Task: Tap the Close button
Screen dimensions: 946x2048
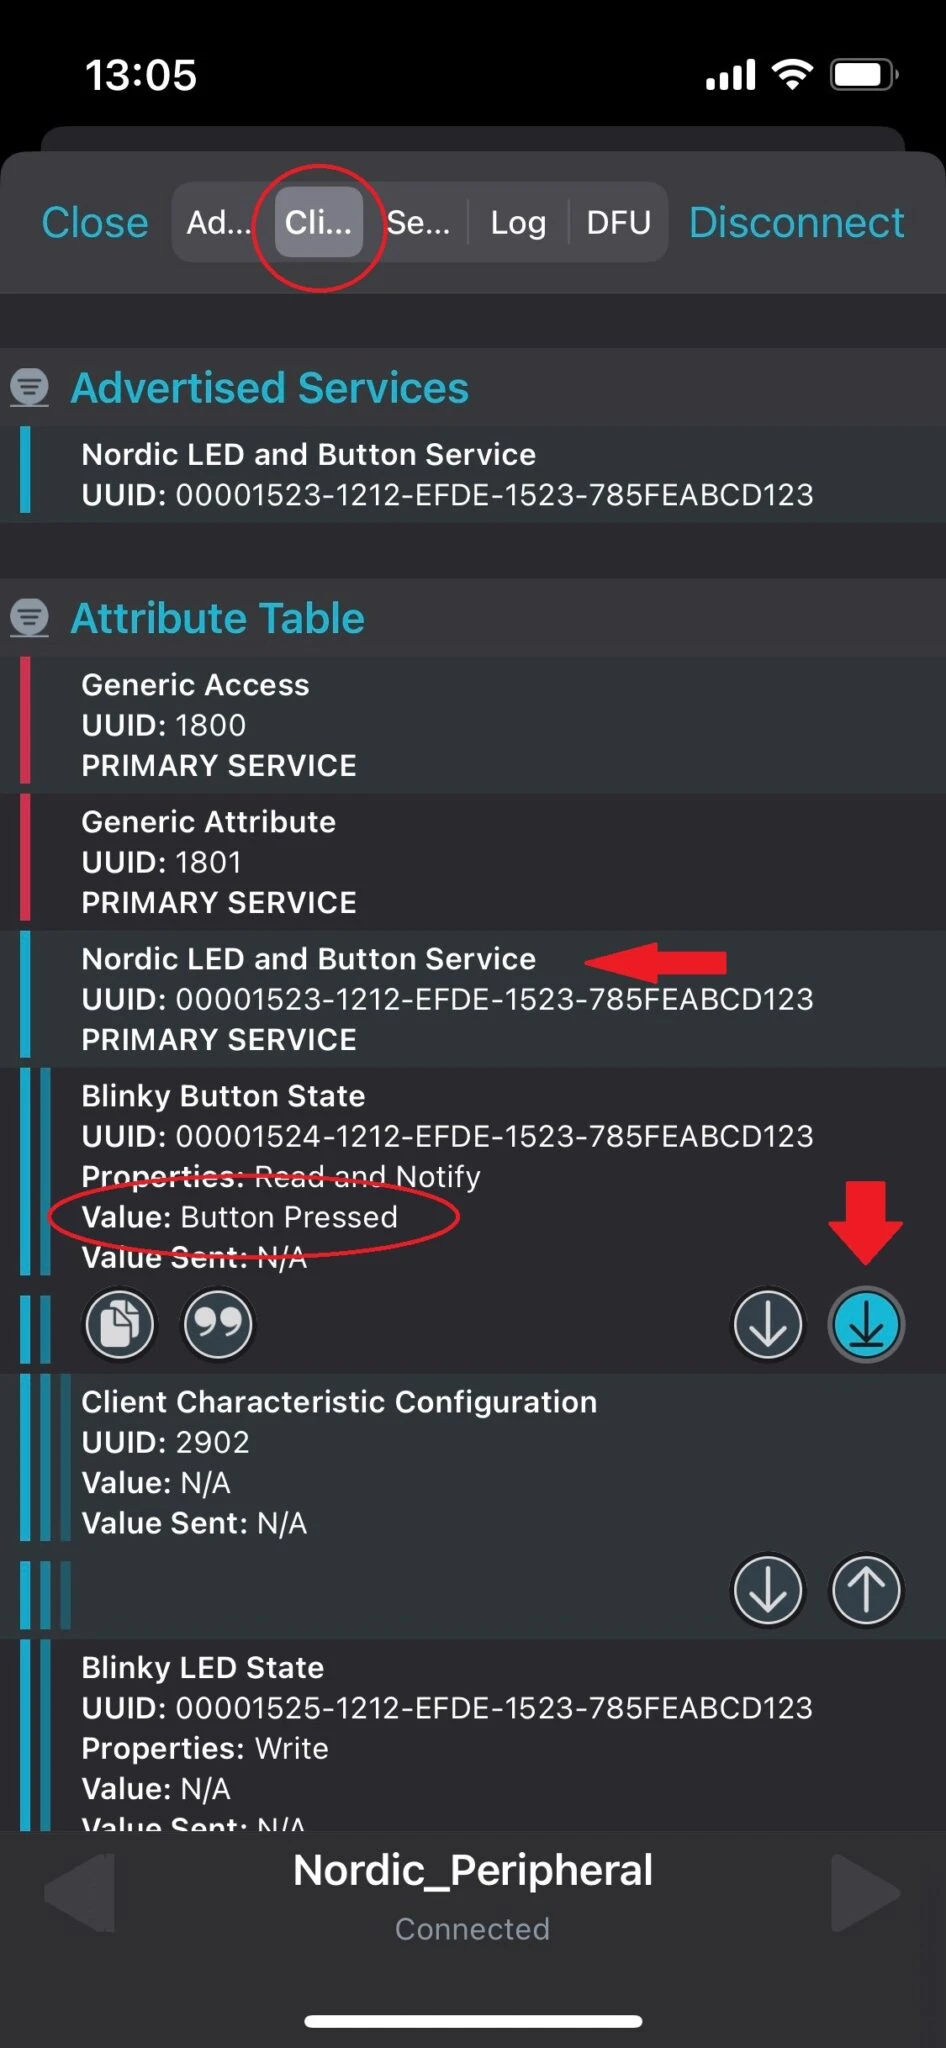Action: click(x=95, y=222)
